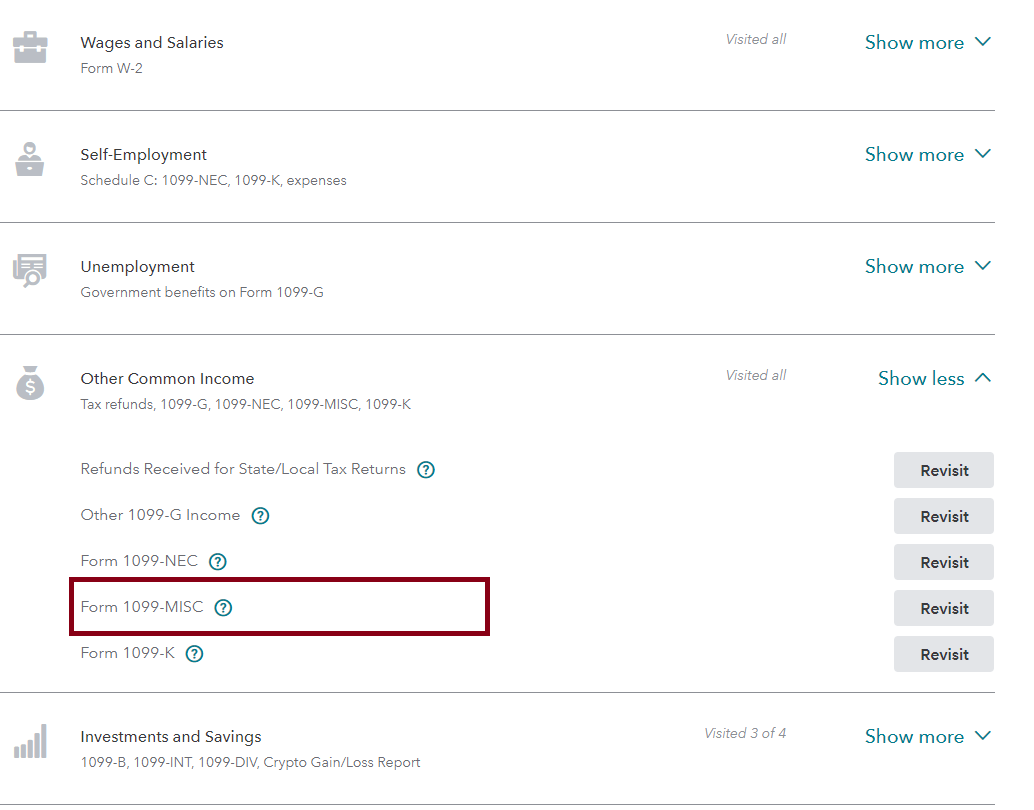Show help tooltip for Form 1099-MISC
1034x810 pixels.
223,608
